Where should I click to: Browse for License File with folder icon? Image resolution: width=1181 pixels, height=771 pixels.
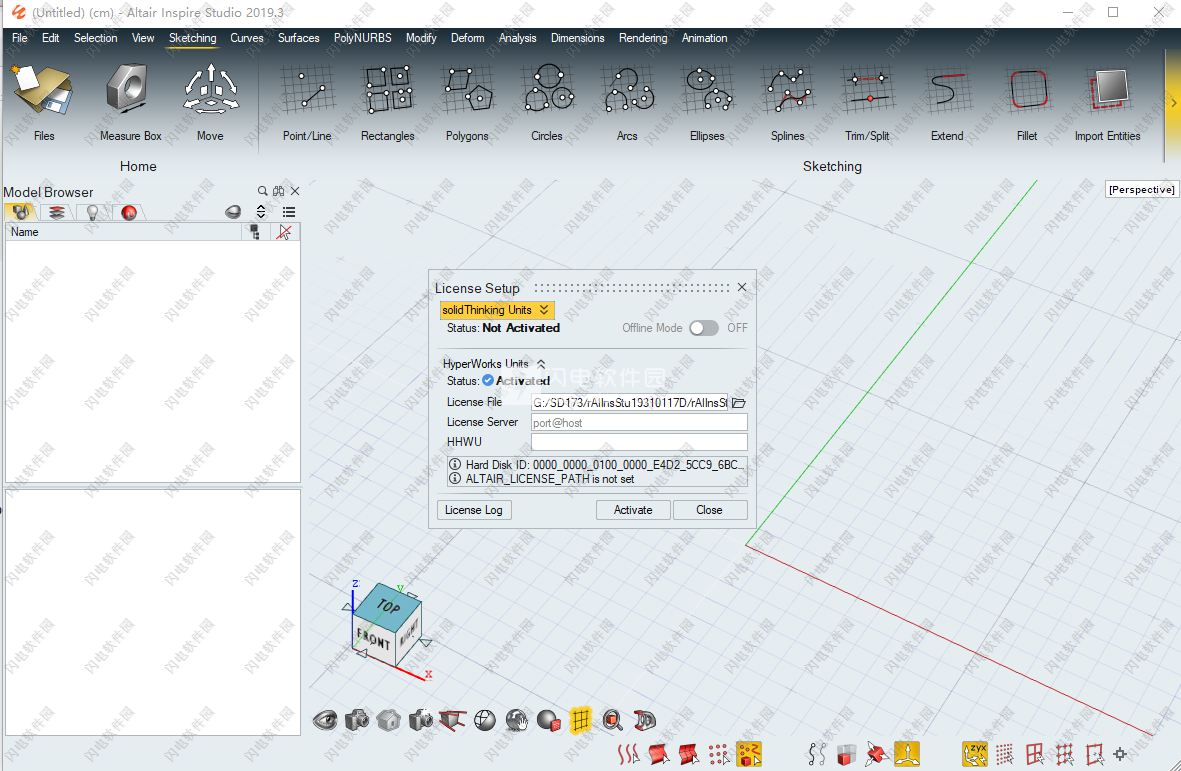tap(739, 403)
